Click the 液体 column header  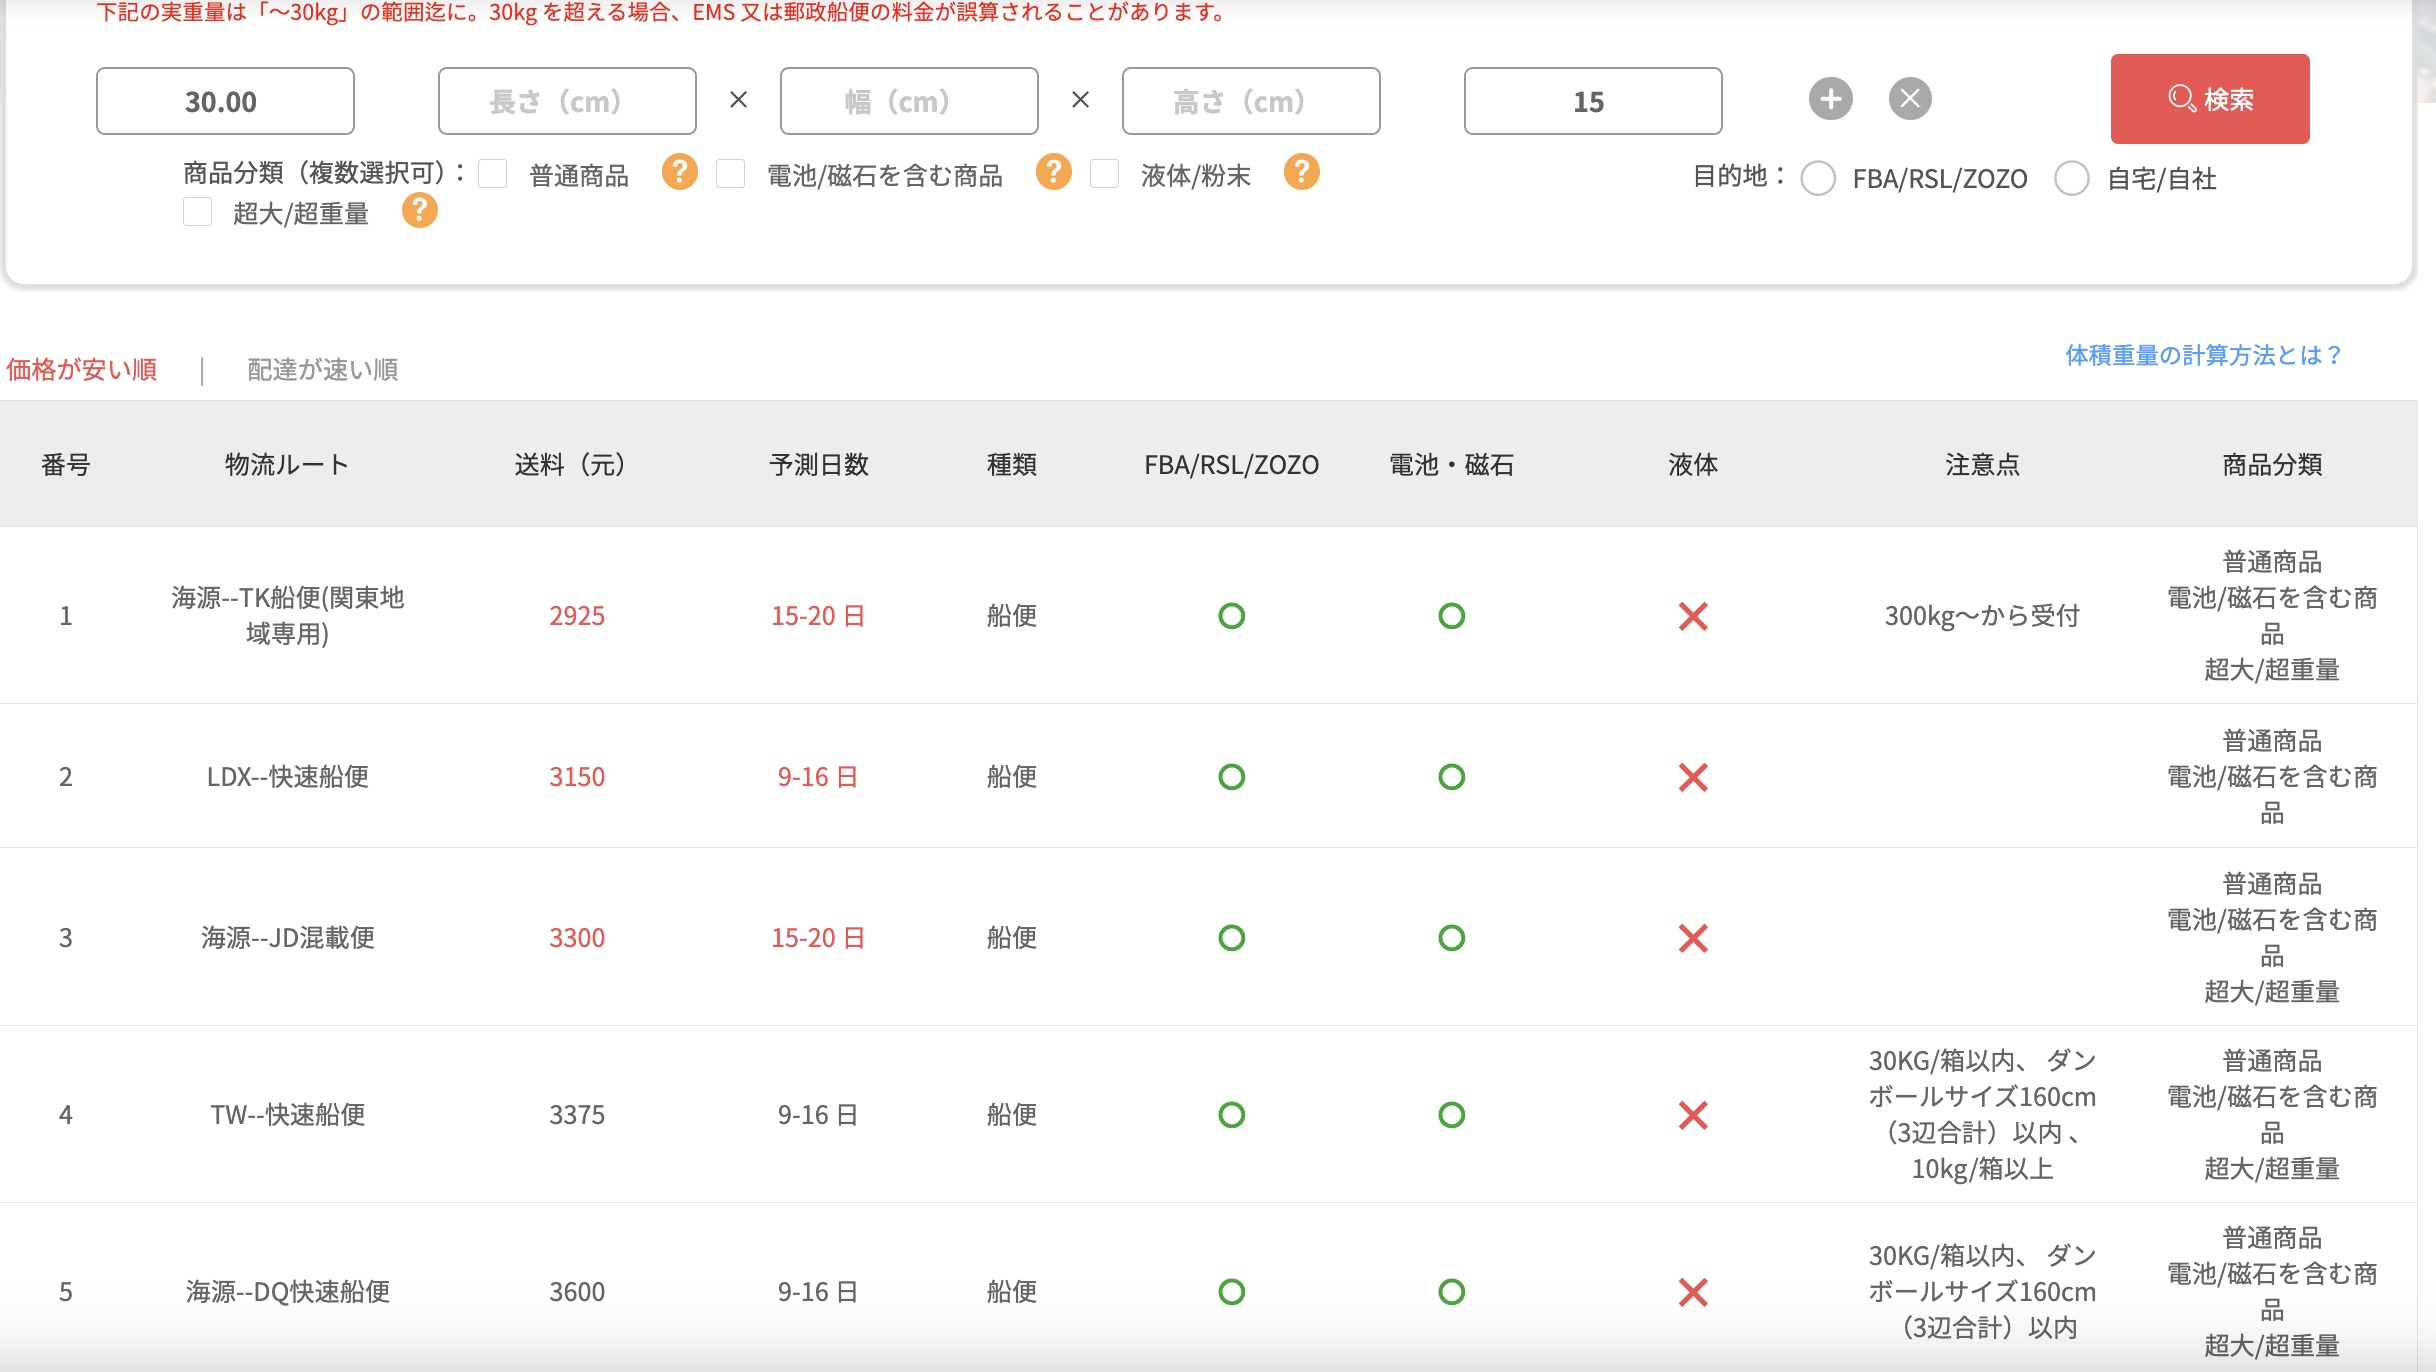point(1693,465)
